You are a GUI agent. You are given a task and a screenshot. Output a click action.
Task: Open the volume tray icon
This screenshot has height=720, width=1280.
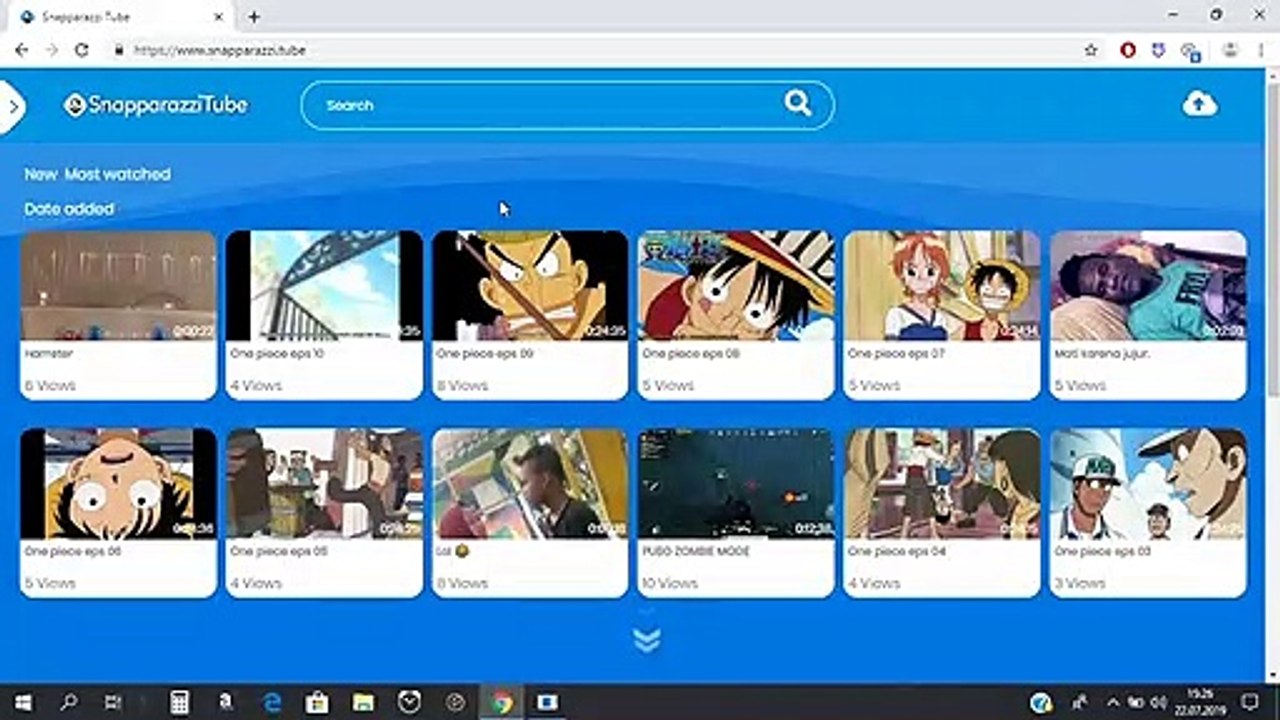[1158, 702]
